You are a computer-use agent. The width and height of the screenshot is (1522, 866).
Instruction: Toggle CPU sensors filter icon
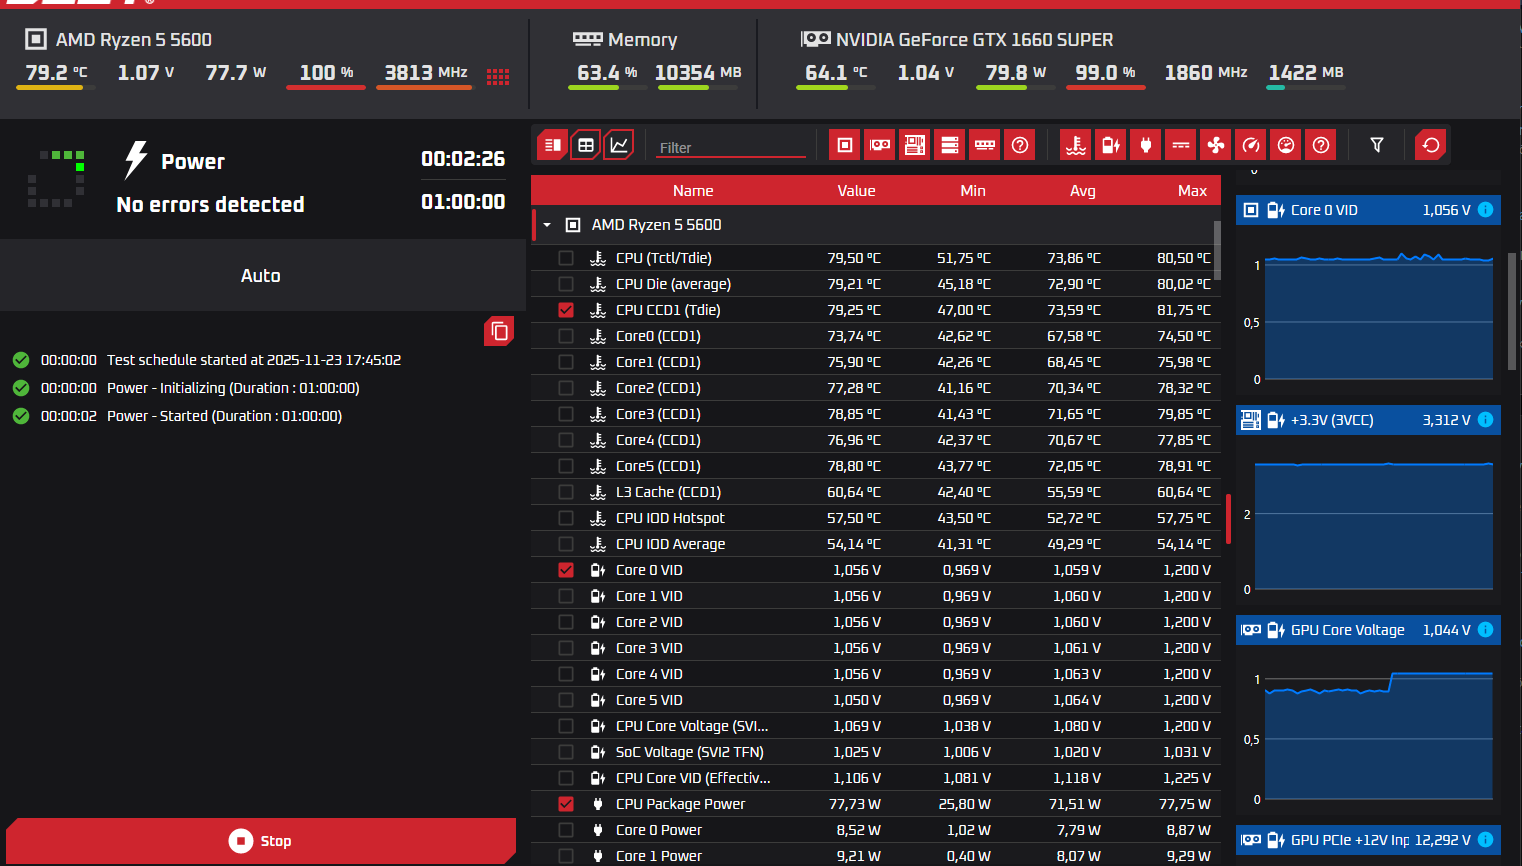click(x=845, y=145)
